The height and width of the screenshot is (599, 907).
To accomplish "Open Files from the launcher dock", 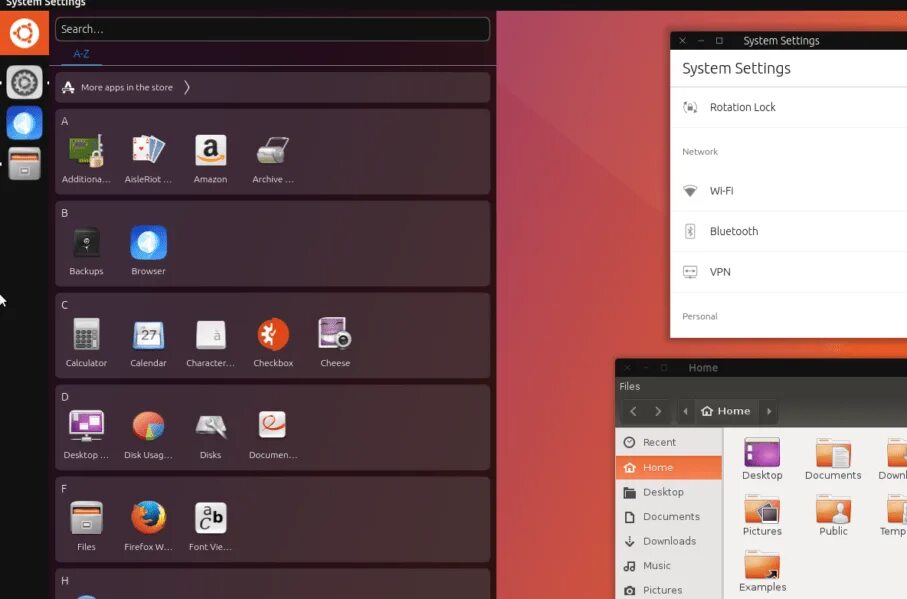I will point(24,163).
